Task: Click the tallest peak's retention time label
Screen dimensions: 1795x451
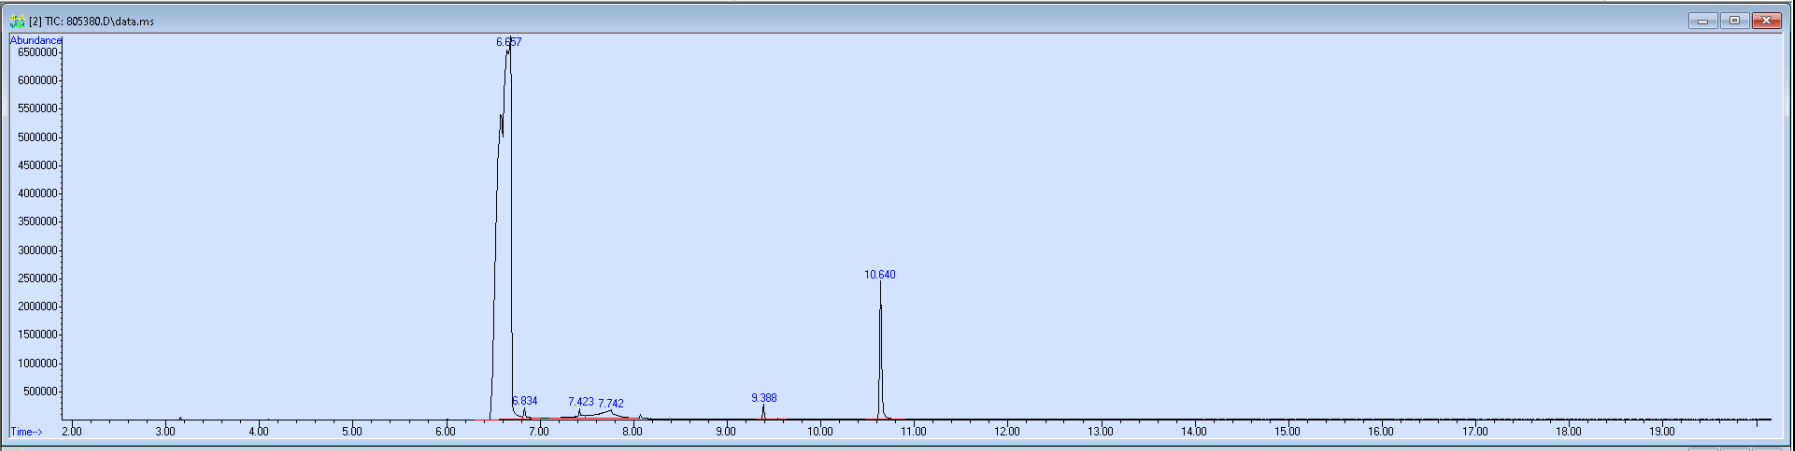Action: coord(509,42)
